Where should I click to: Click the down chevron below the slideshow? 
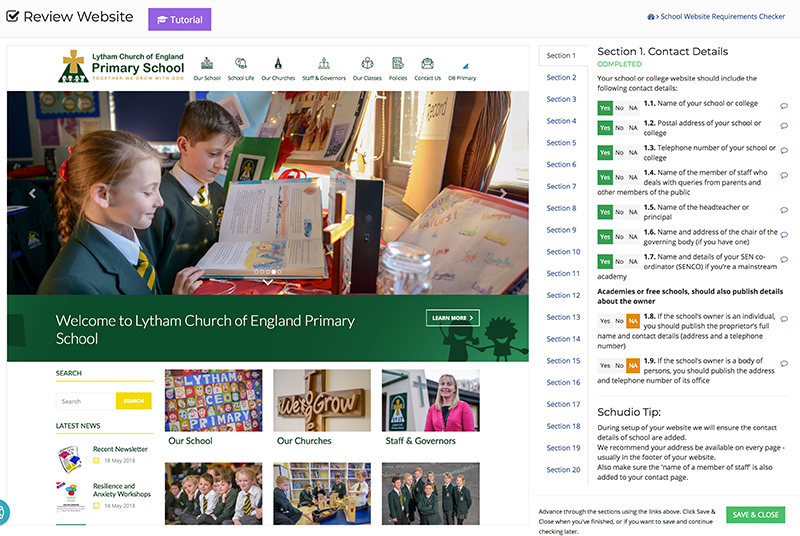click(x=267, y=282)
